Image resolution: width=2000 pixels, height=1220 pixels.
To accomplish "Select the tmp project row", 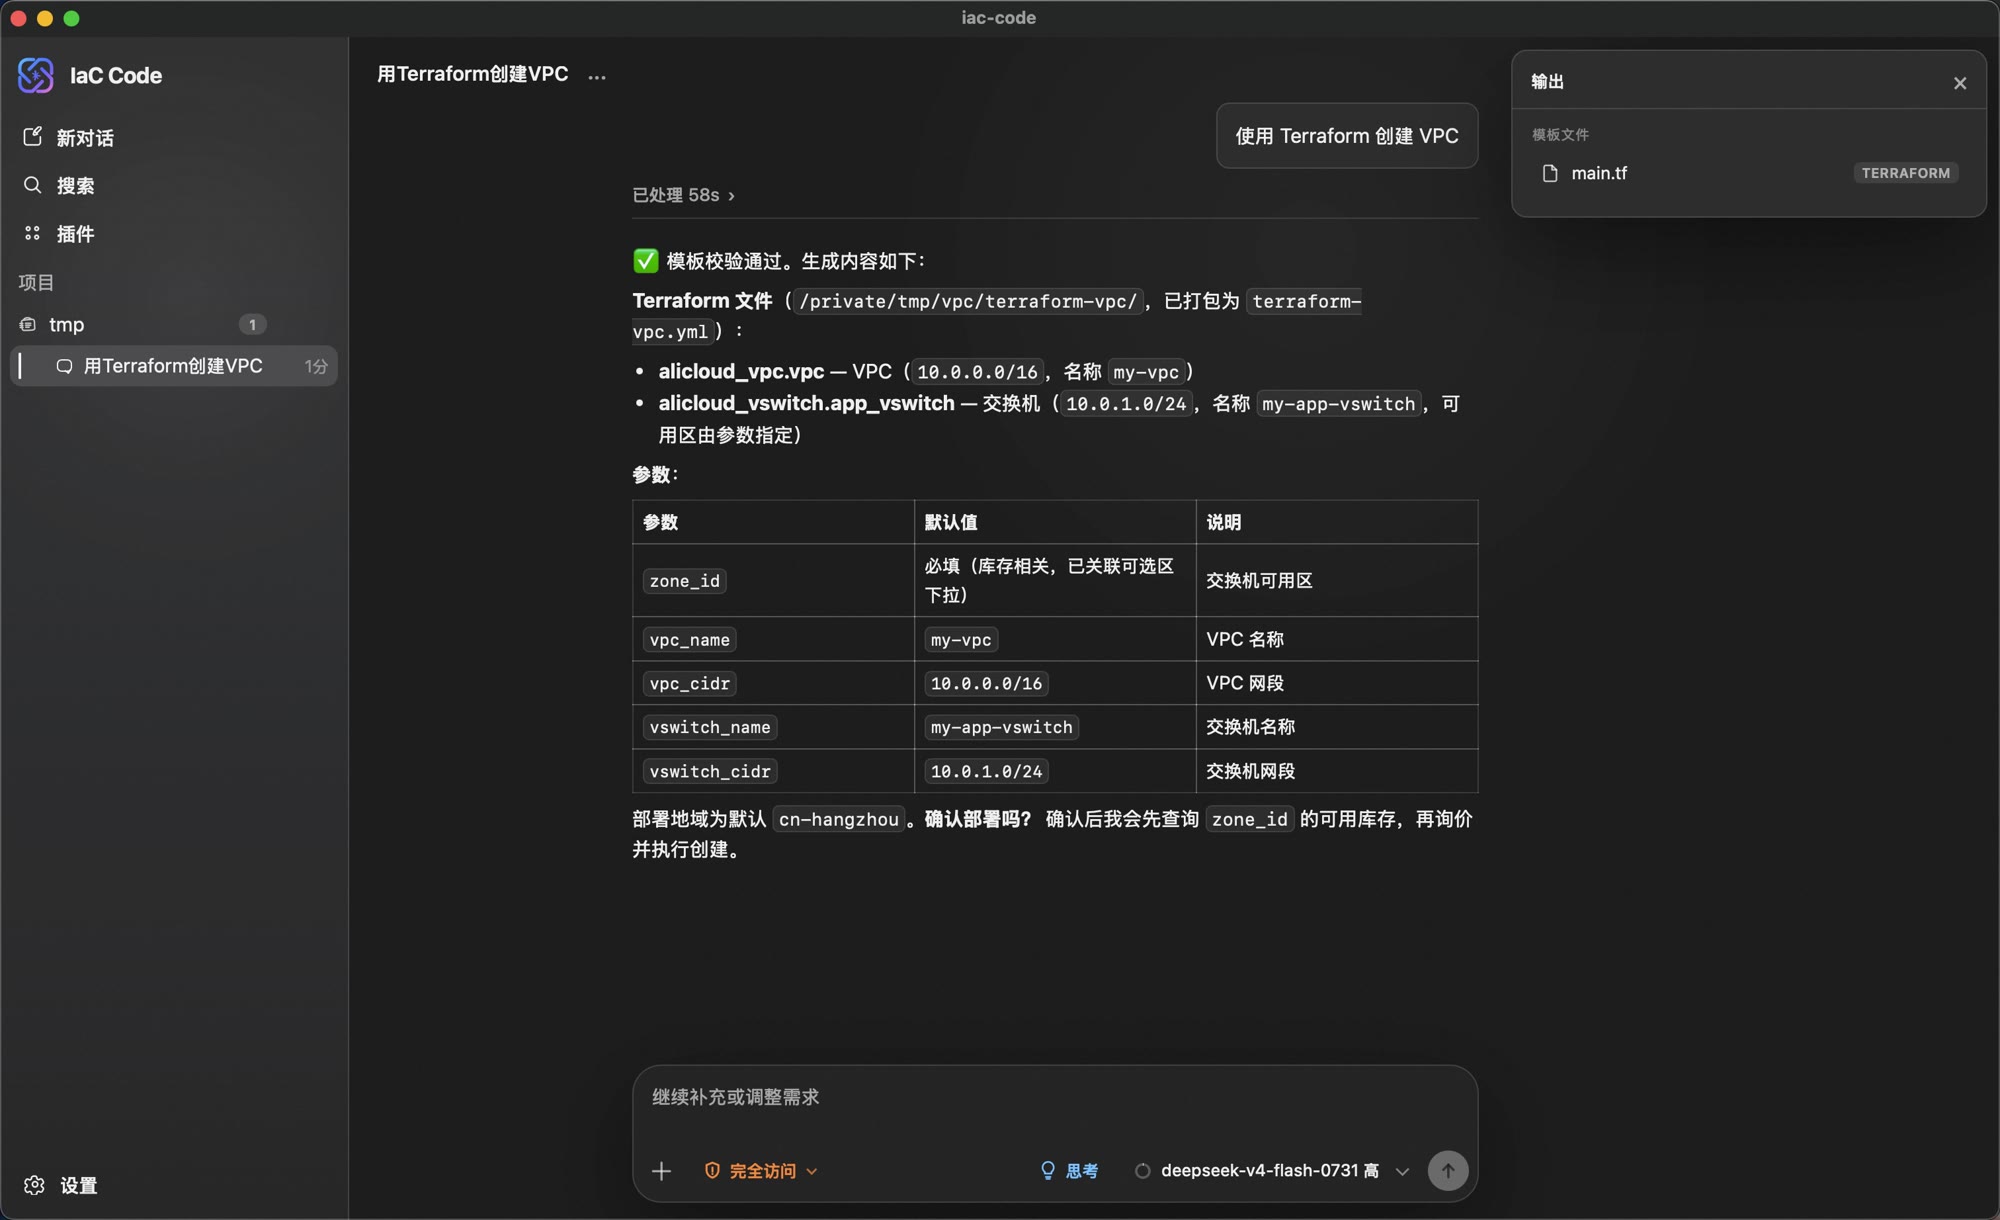I will [173, 324].
